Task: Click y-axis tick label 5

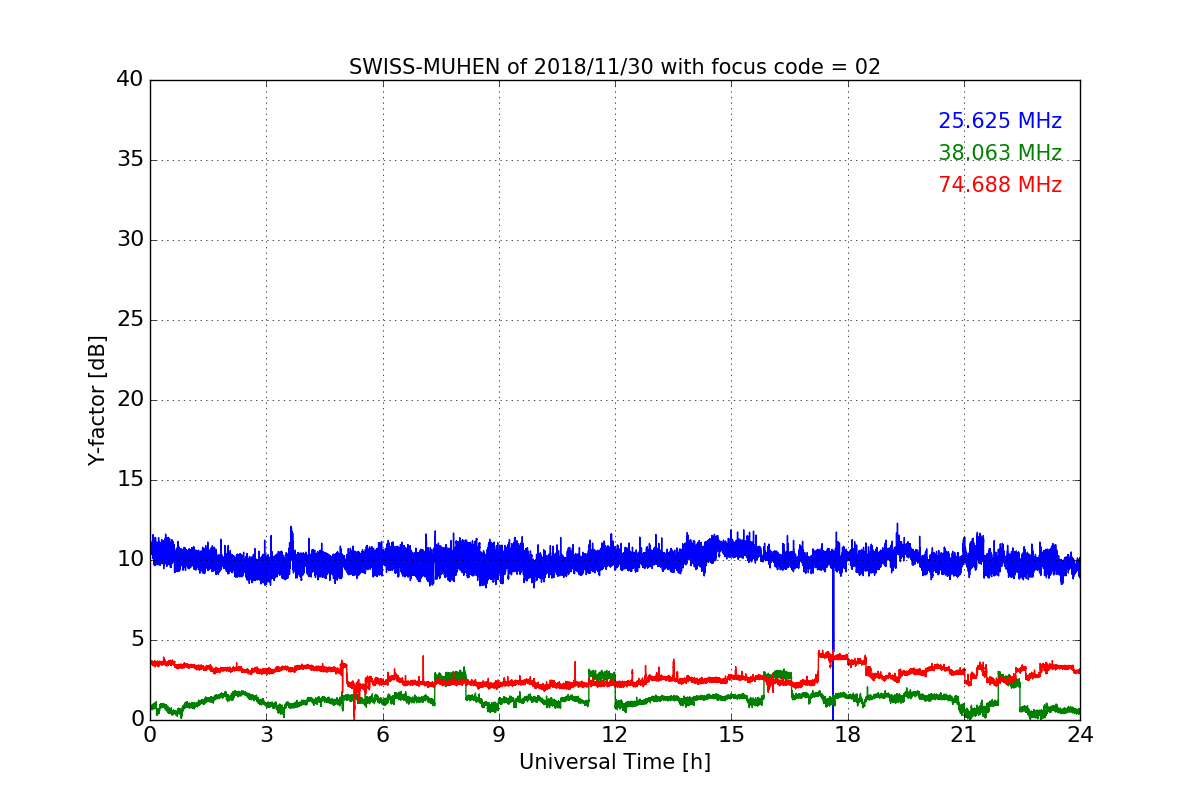Action: click(x=137, y=639)
